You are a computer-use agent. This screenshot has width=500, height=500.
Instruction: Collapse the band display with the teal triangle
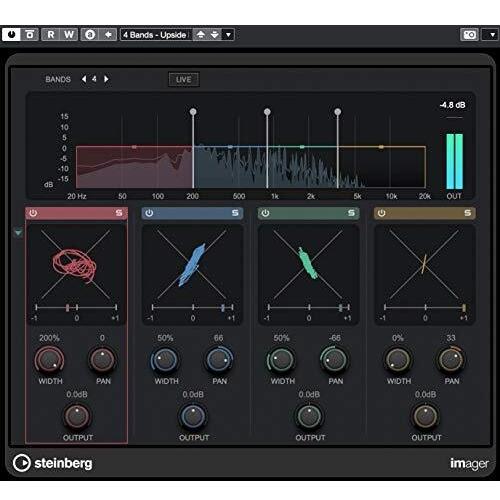point(18,232)
